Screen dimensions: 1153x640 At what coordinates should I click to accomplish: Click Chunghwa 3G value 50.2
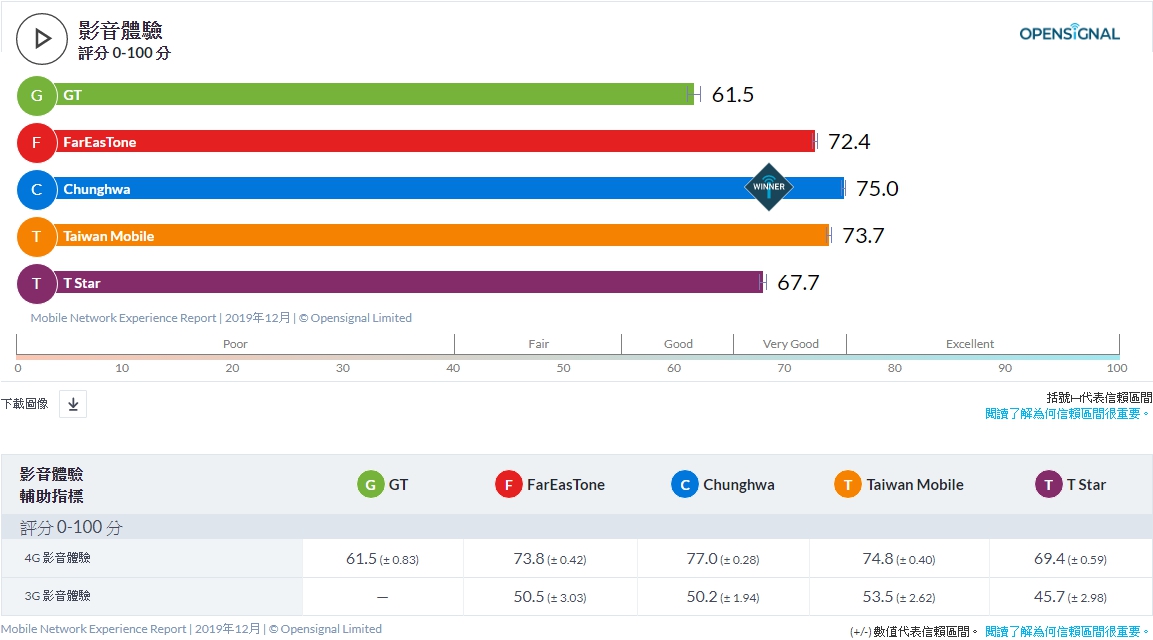pyautogui.click(x=723, y=597)
